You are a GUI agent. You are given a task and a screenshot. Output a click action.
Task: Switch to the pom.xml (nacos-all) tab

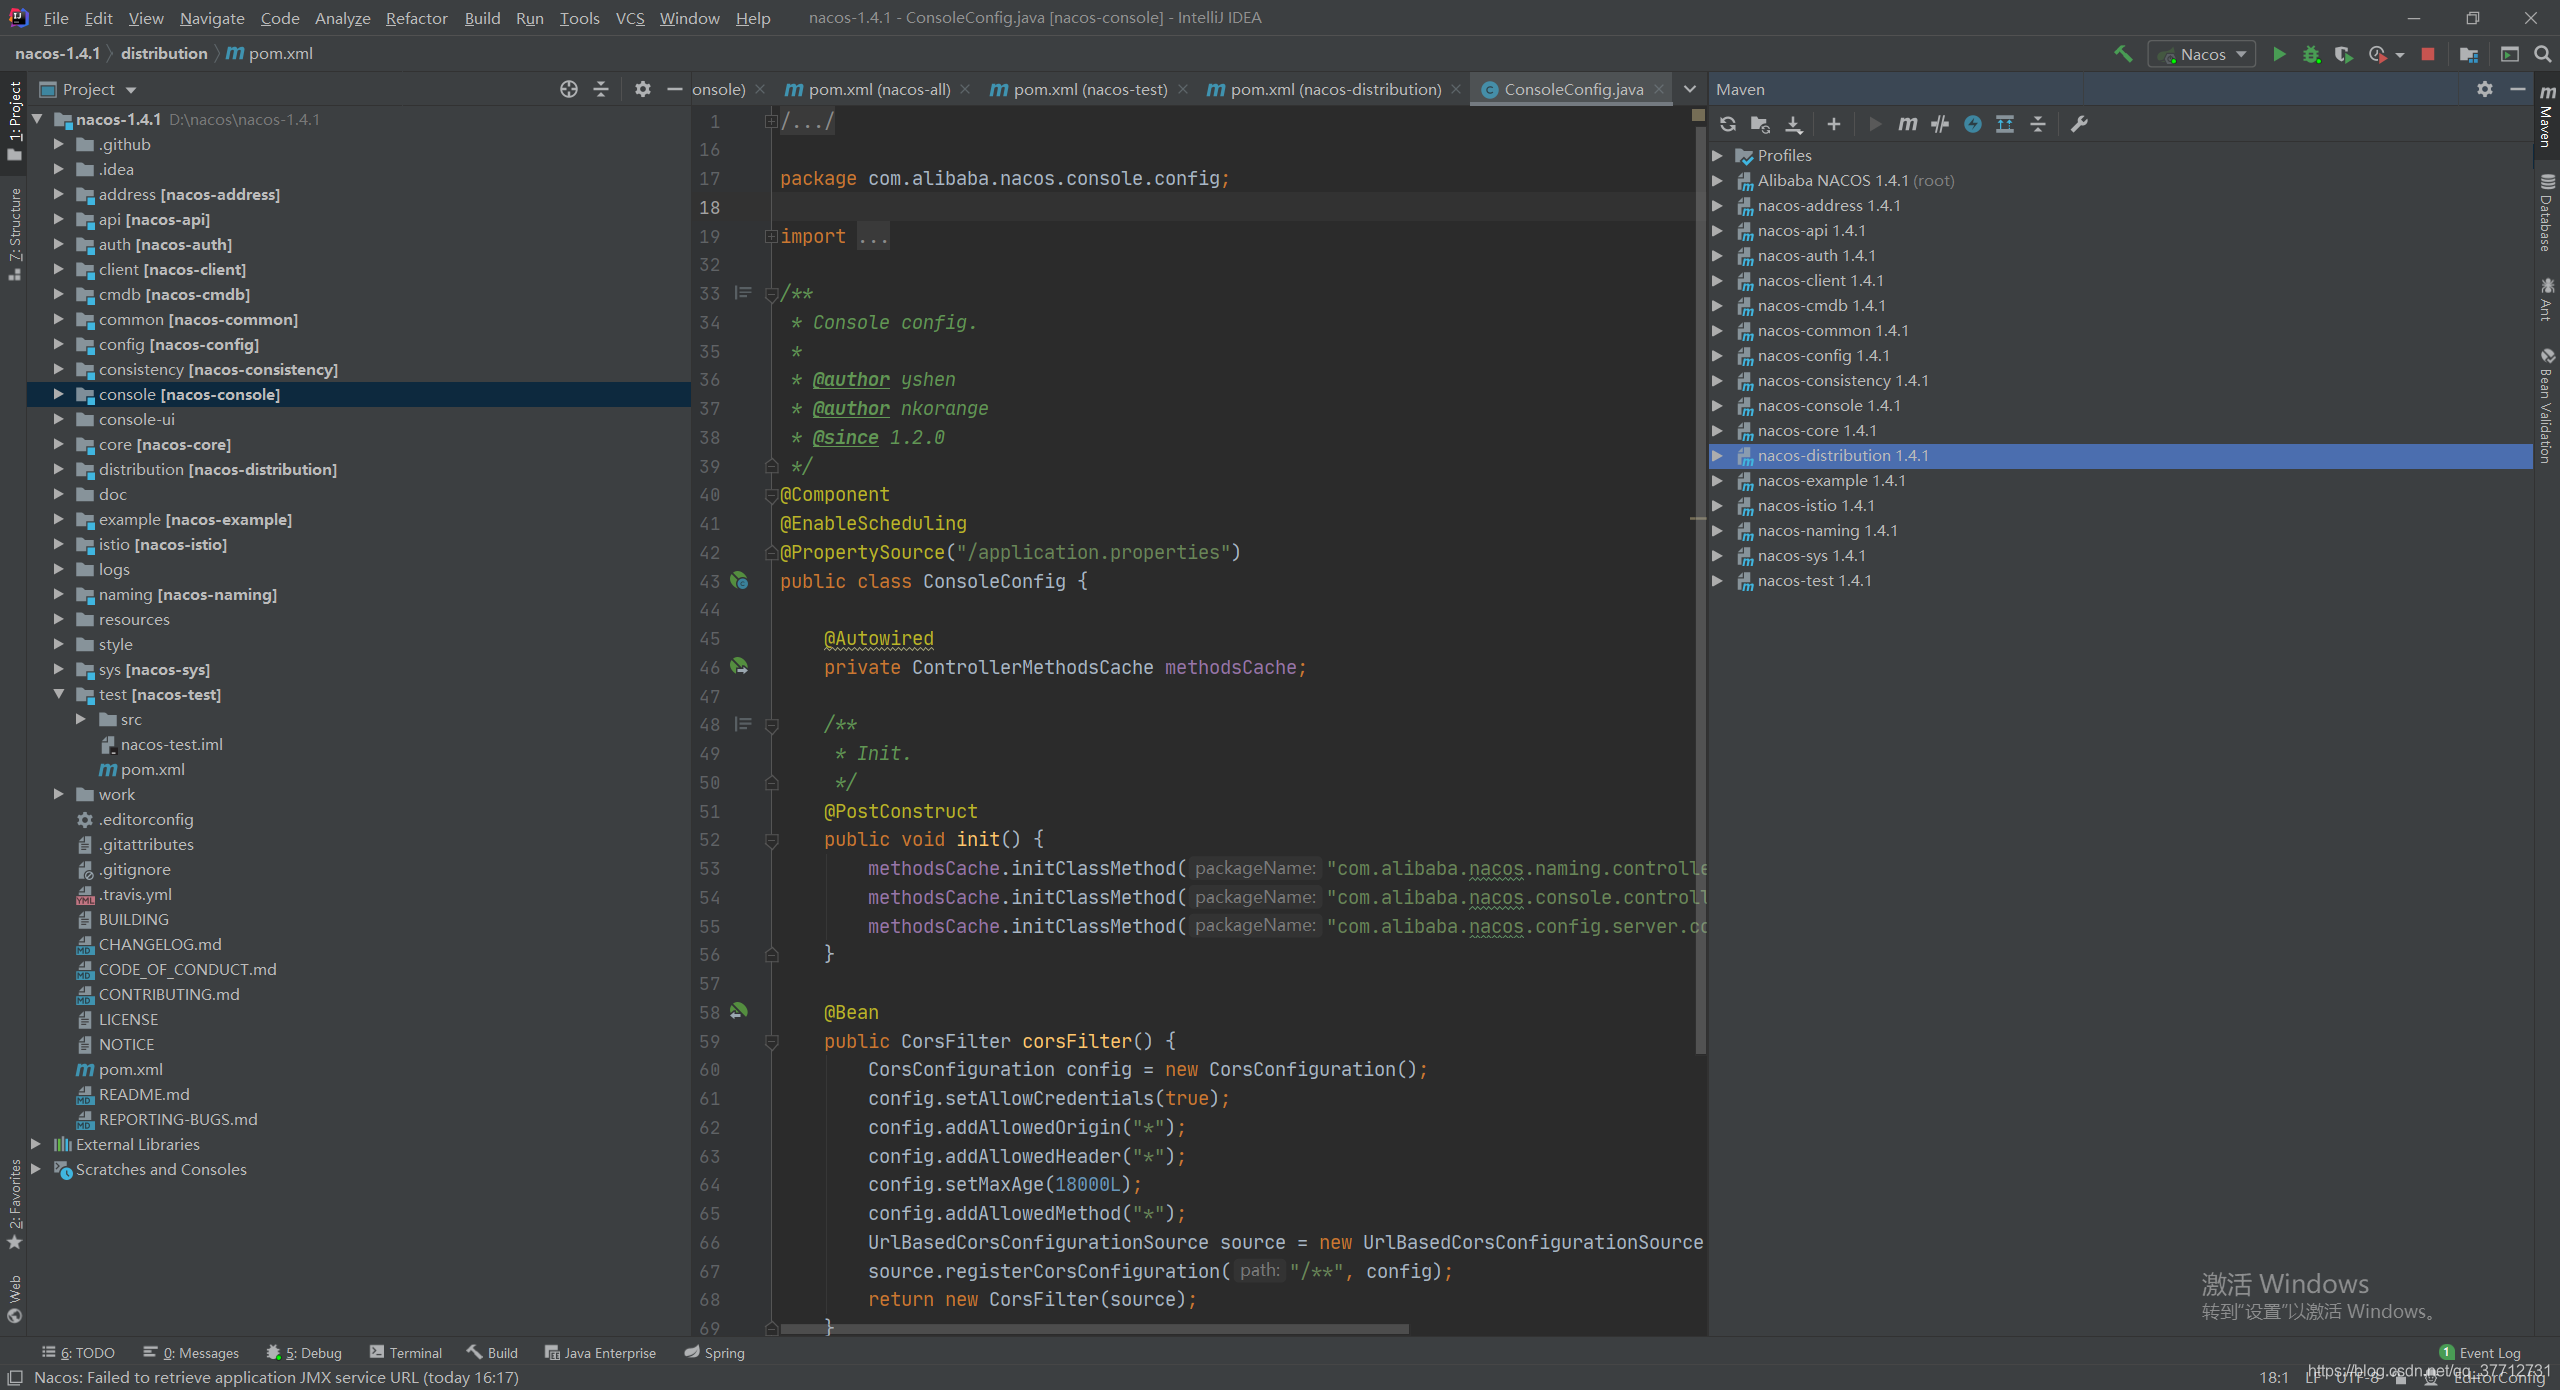click(x=878, y=89)
